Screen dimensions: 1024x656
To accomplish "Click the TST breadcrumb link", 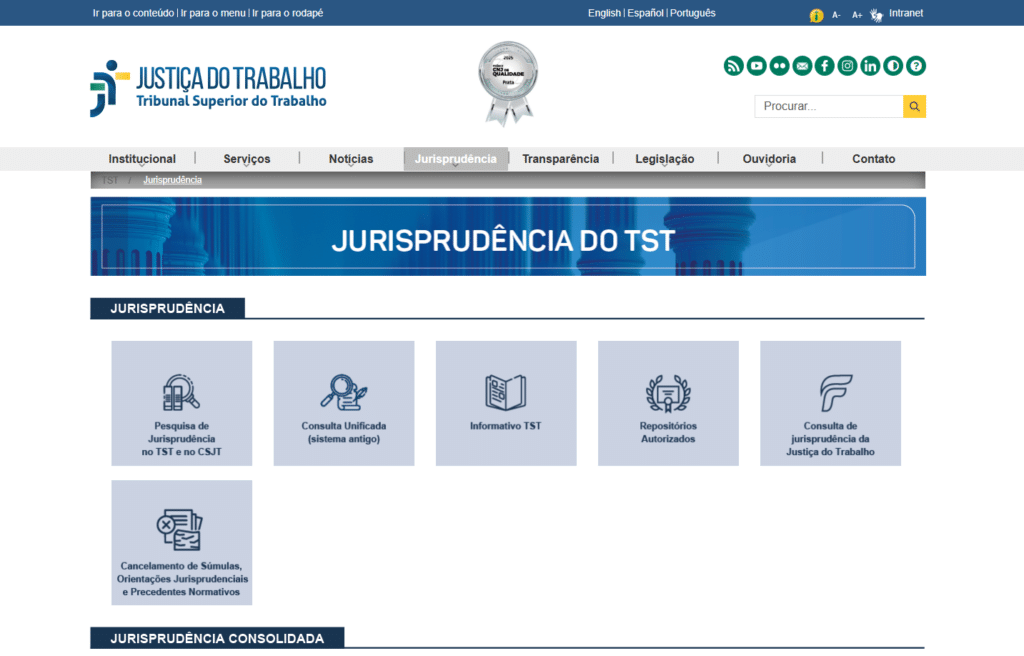I will click(110, 180).
